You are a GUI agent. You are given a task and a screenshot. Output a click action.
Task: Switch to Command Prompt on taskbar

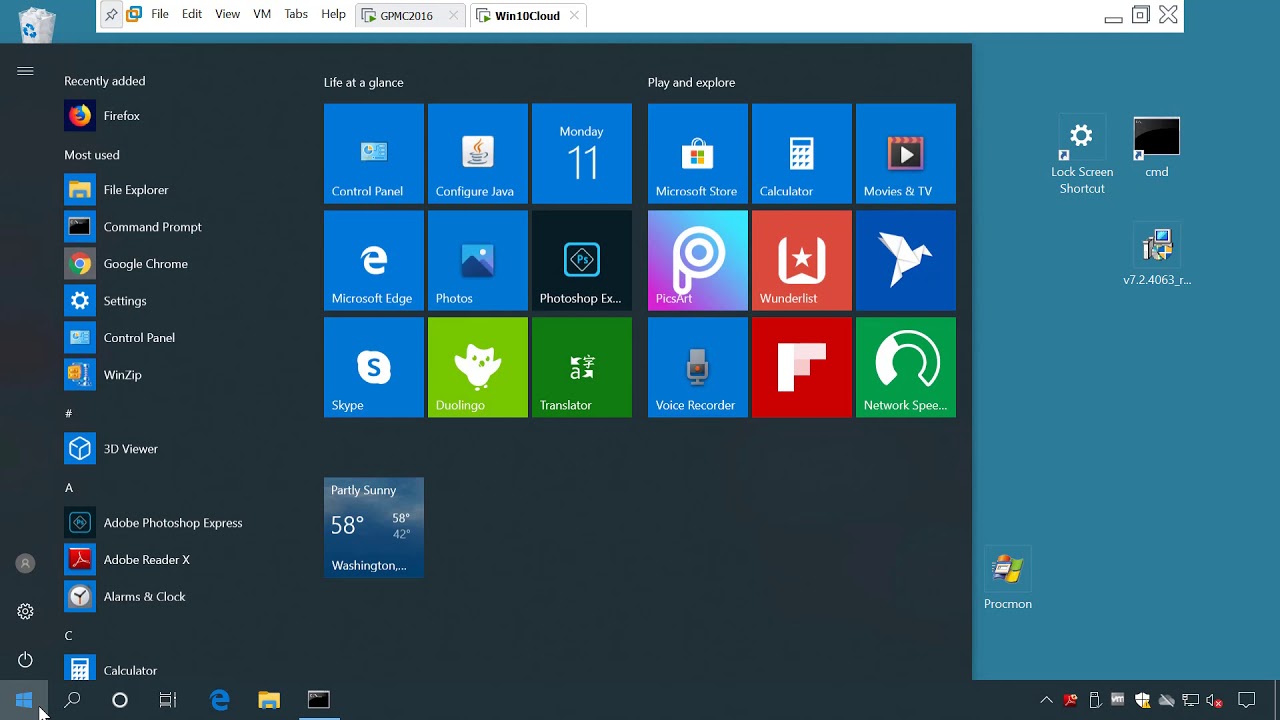coord(318,700)
